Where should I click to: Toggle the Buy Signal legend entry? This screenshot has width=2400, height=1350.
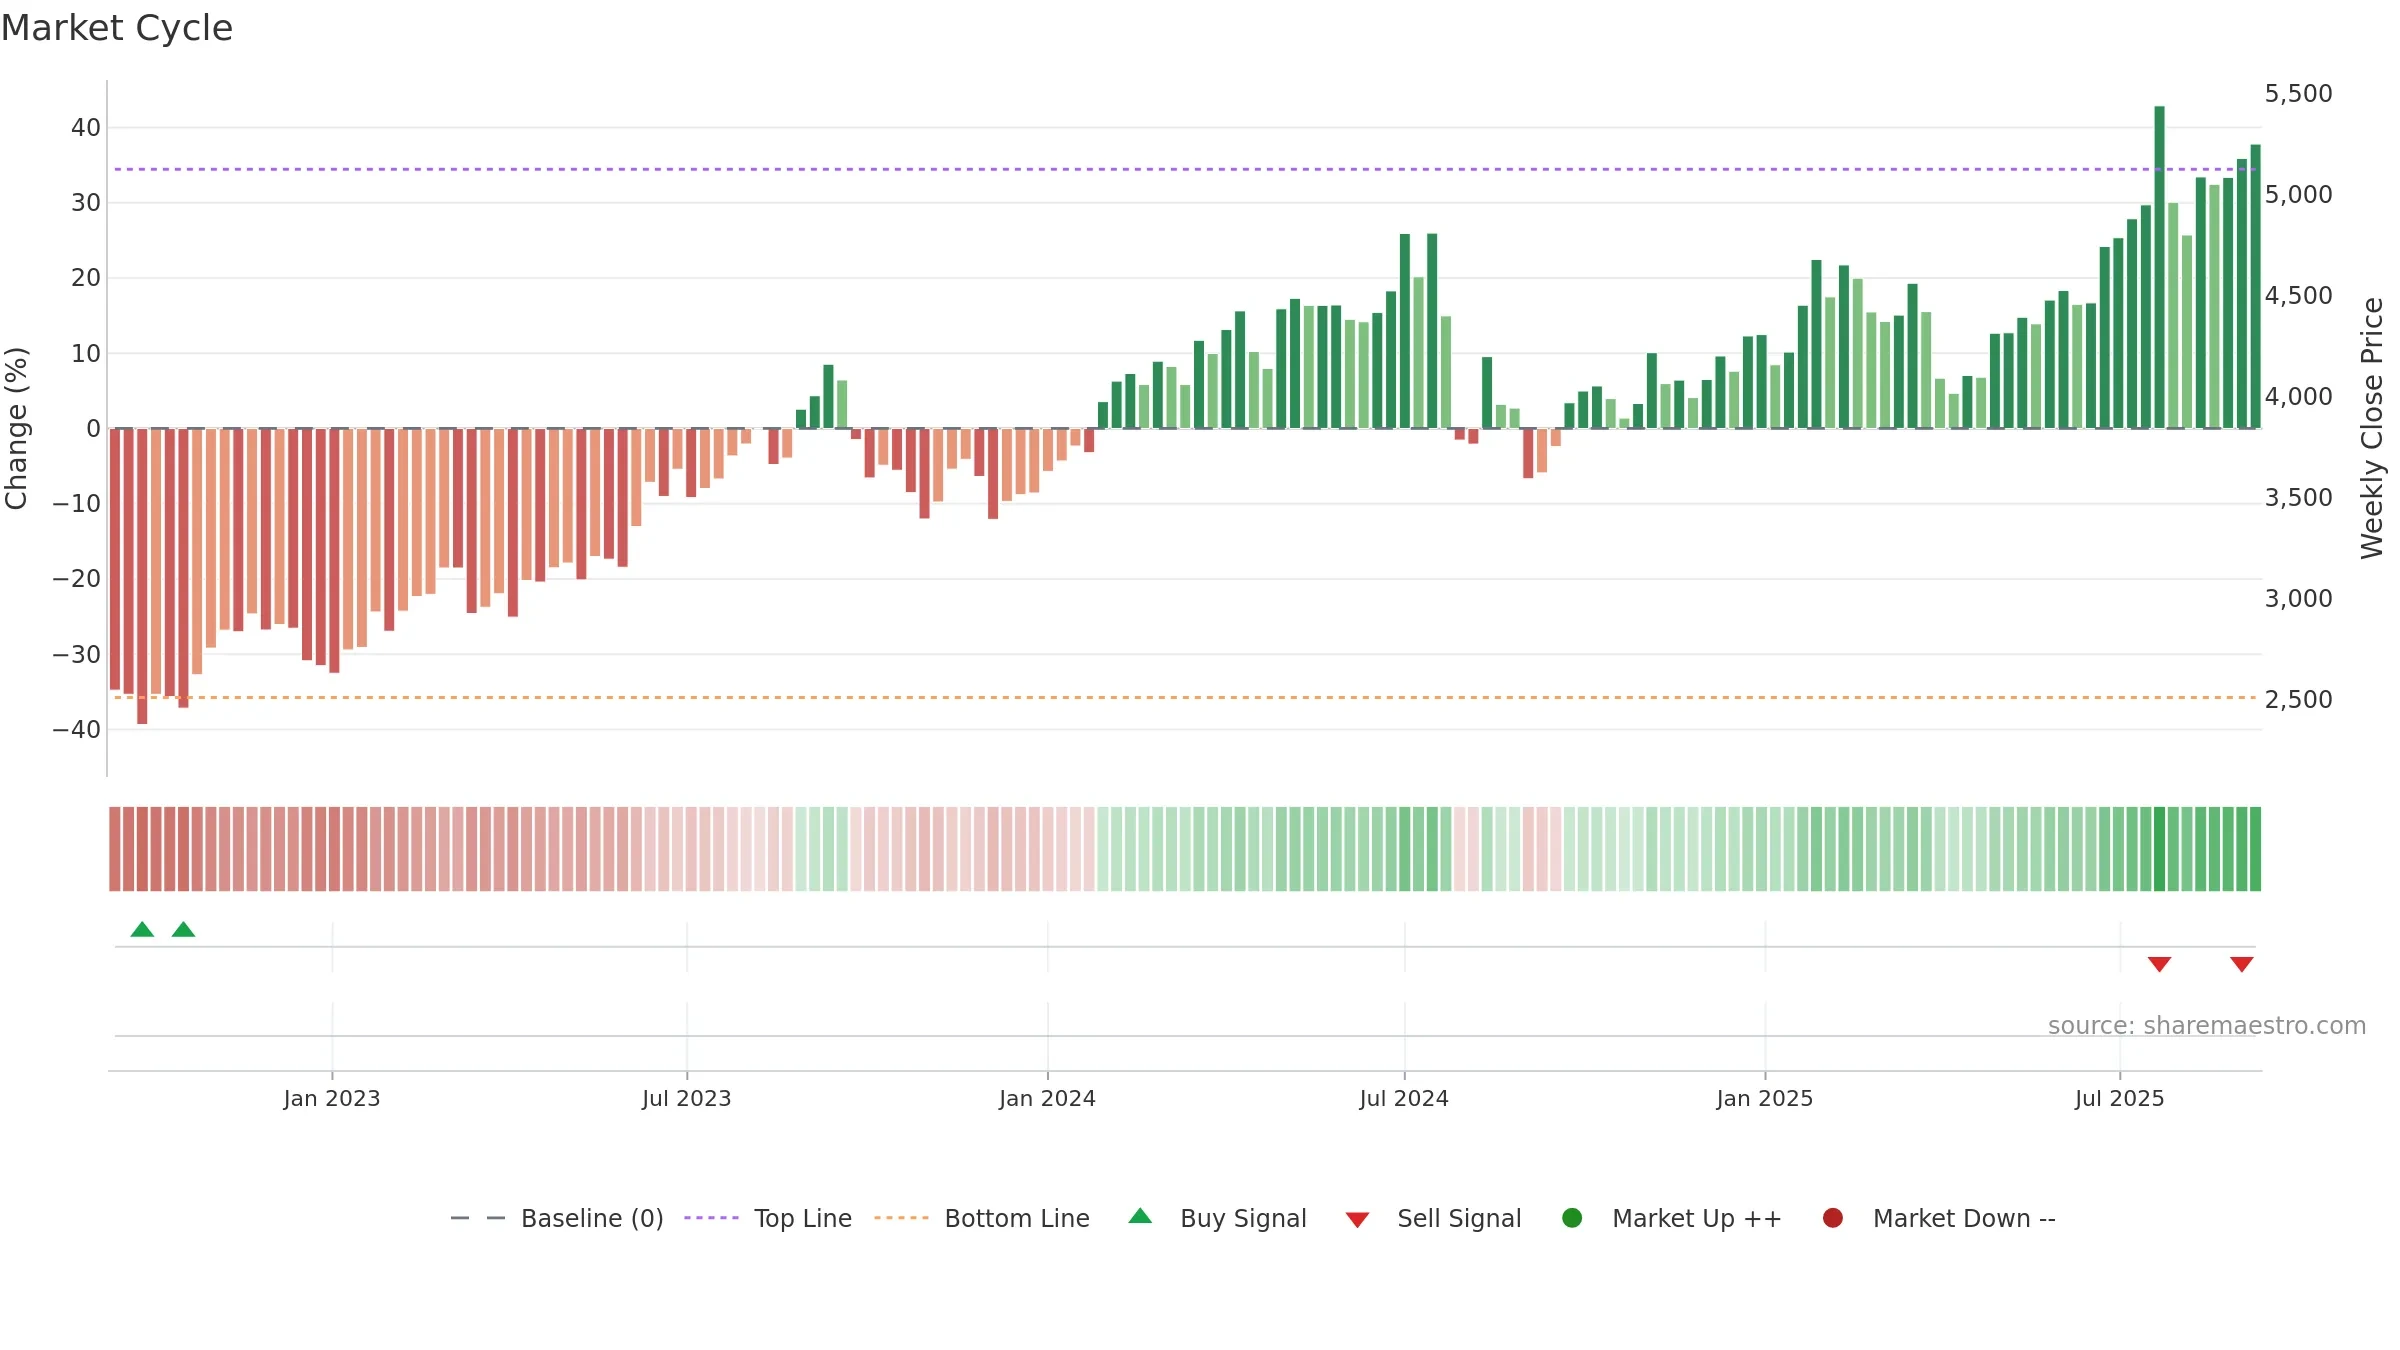click(x=1217, y=1218)
